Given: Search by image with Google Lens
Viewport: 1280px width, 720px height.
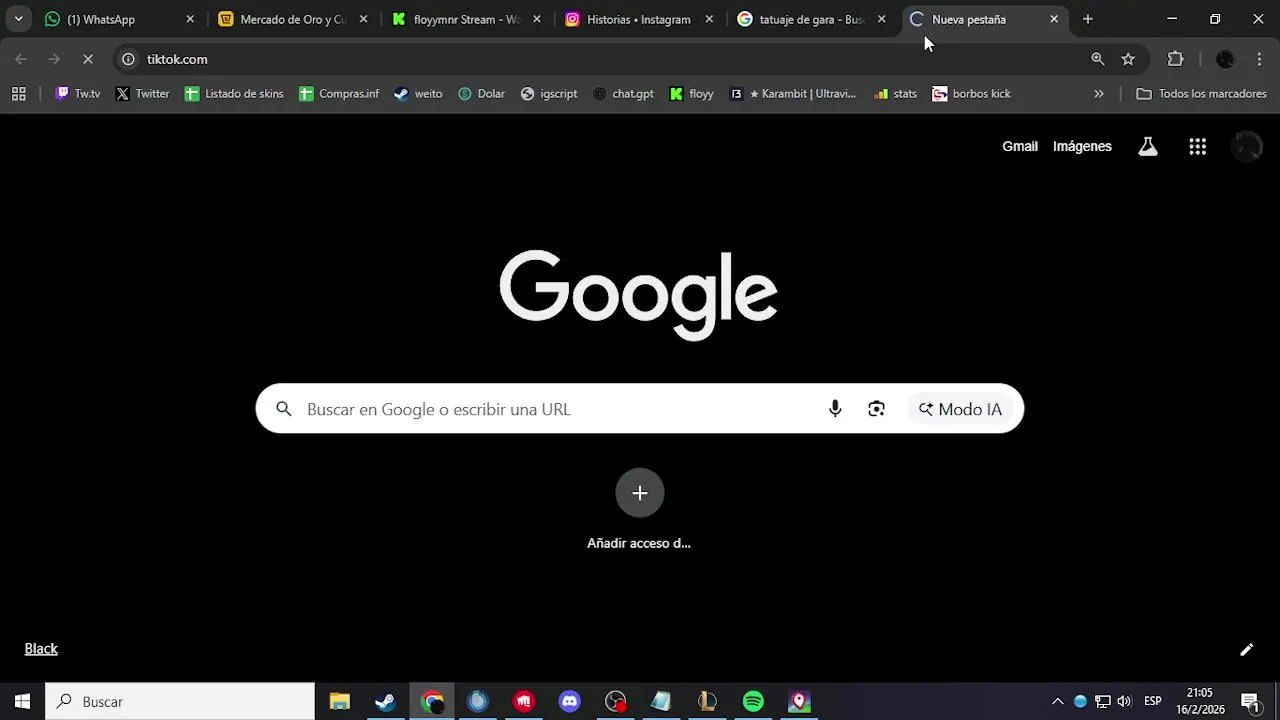Looking at the screenshot, I should 877,409.
